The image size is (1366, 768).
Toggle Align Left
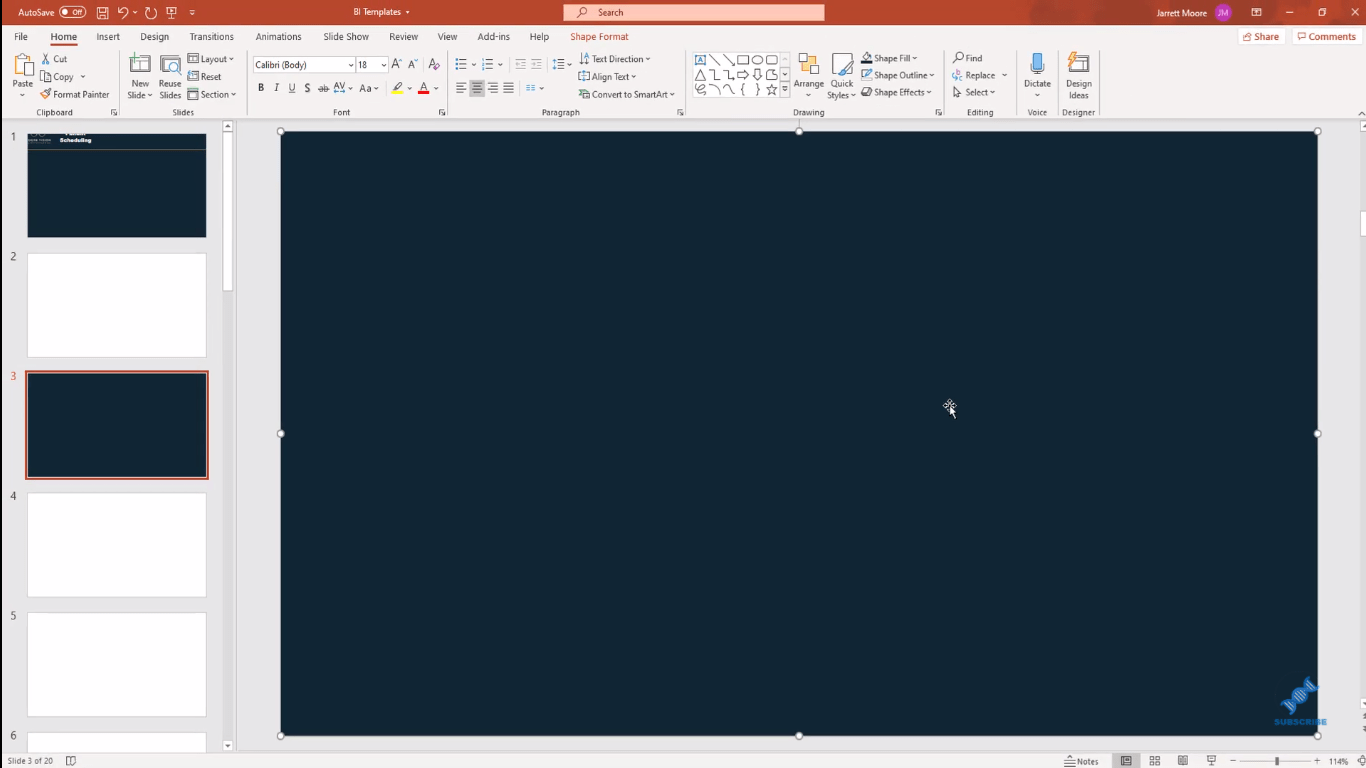tap(461, 88)
